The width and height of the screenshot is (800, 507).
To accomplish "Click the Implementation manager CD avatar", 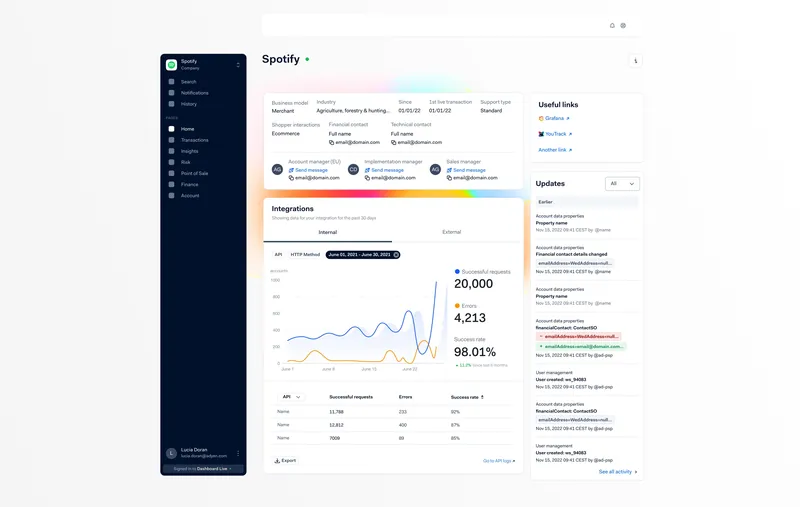I will (x=353, y=169).
